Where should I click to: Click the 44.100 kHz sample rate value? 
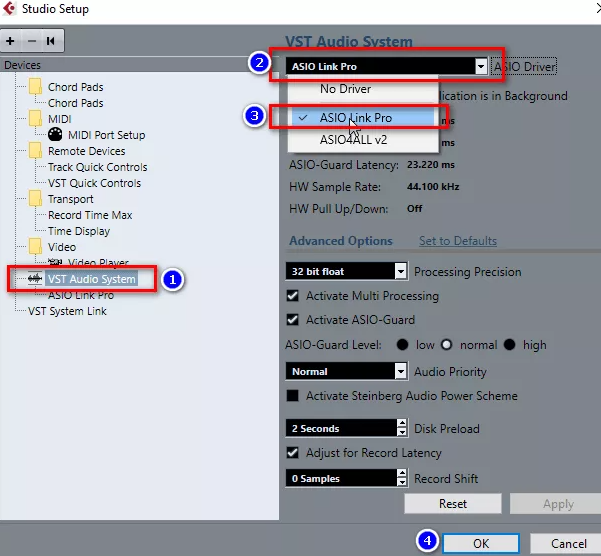(x=433, y=187)
